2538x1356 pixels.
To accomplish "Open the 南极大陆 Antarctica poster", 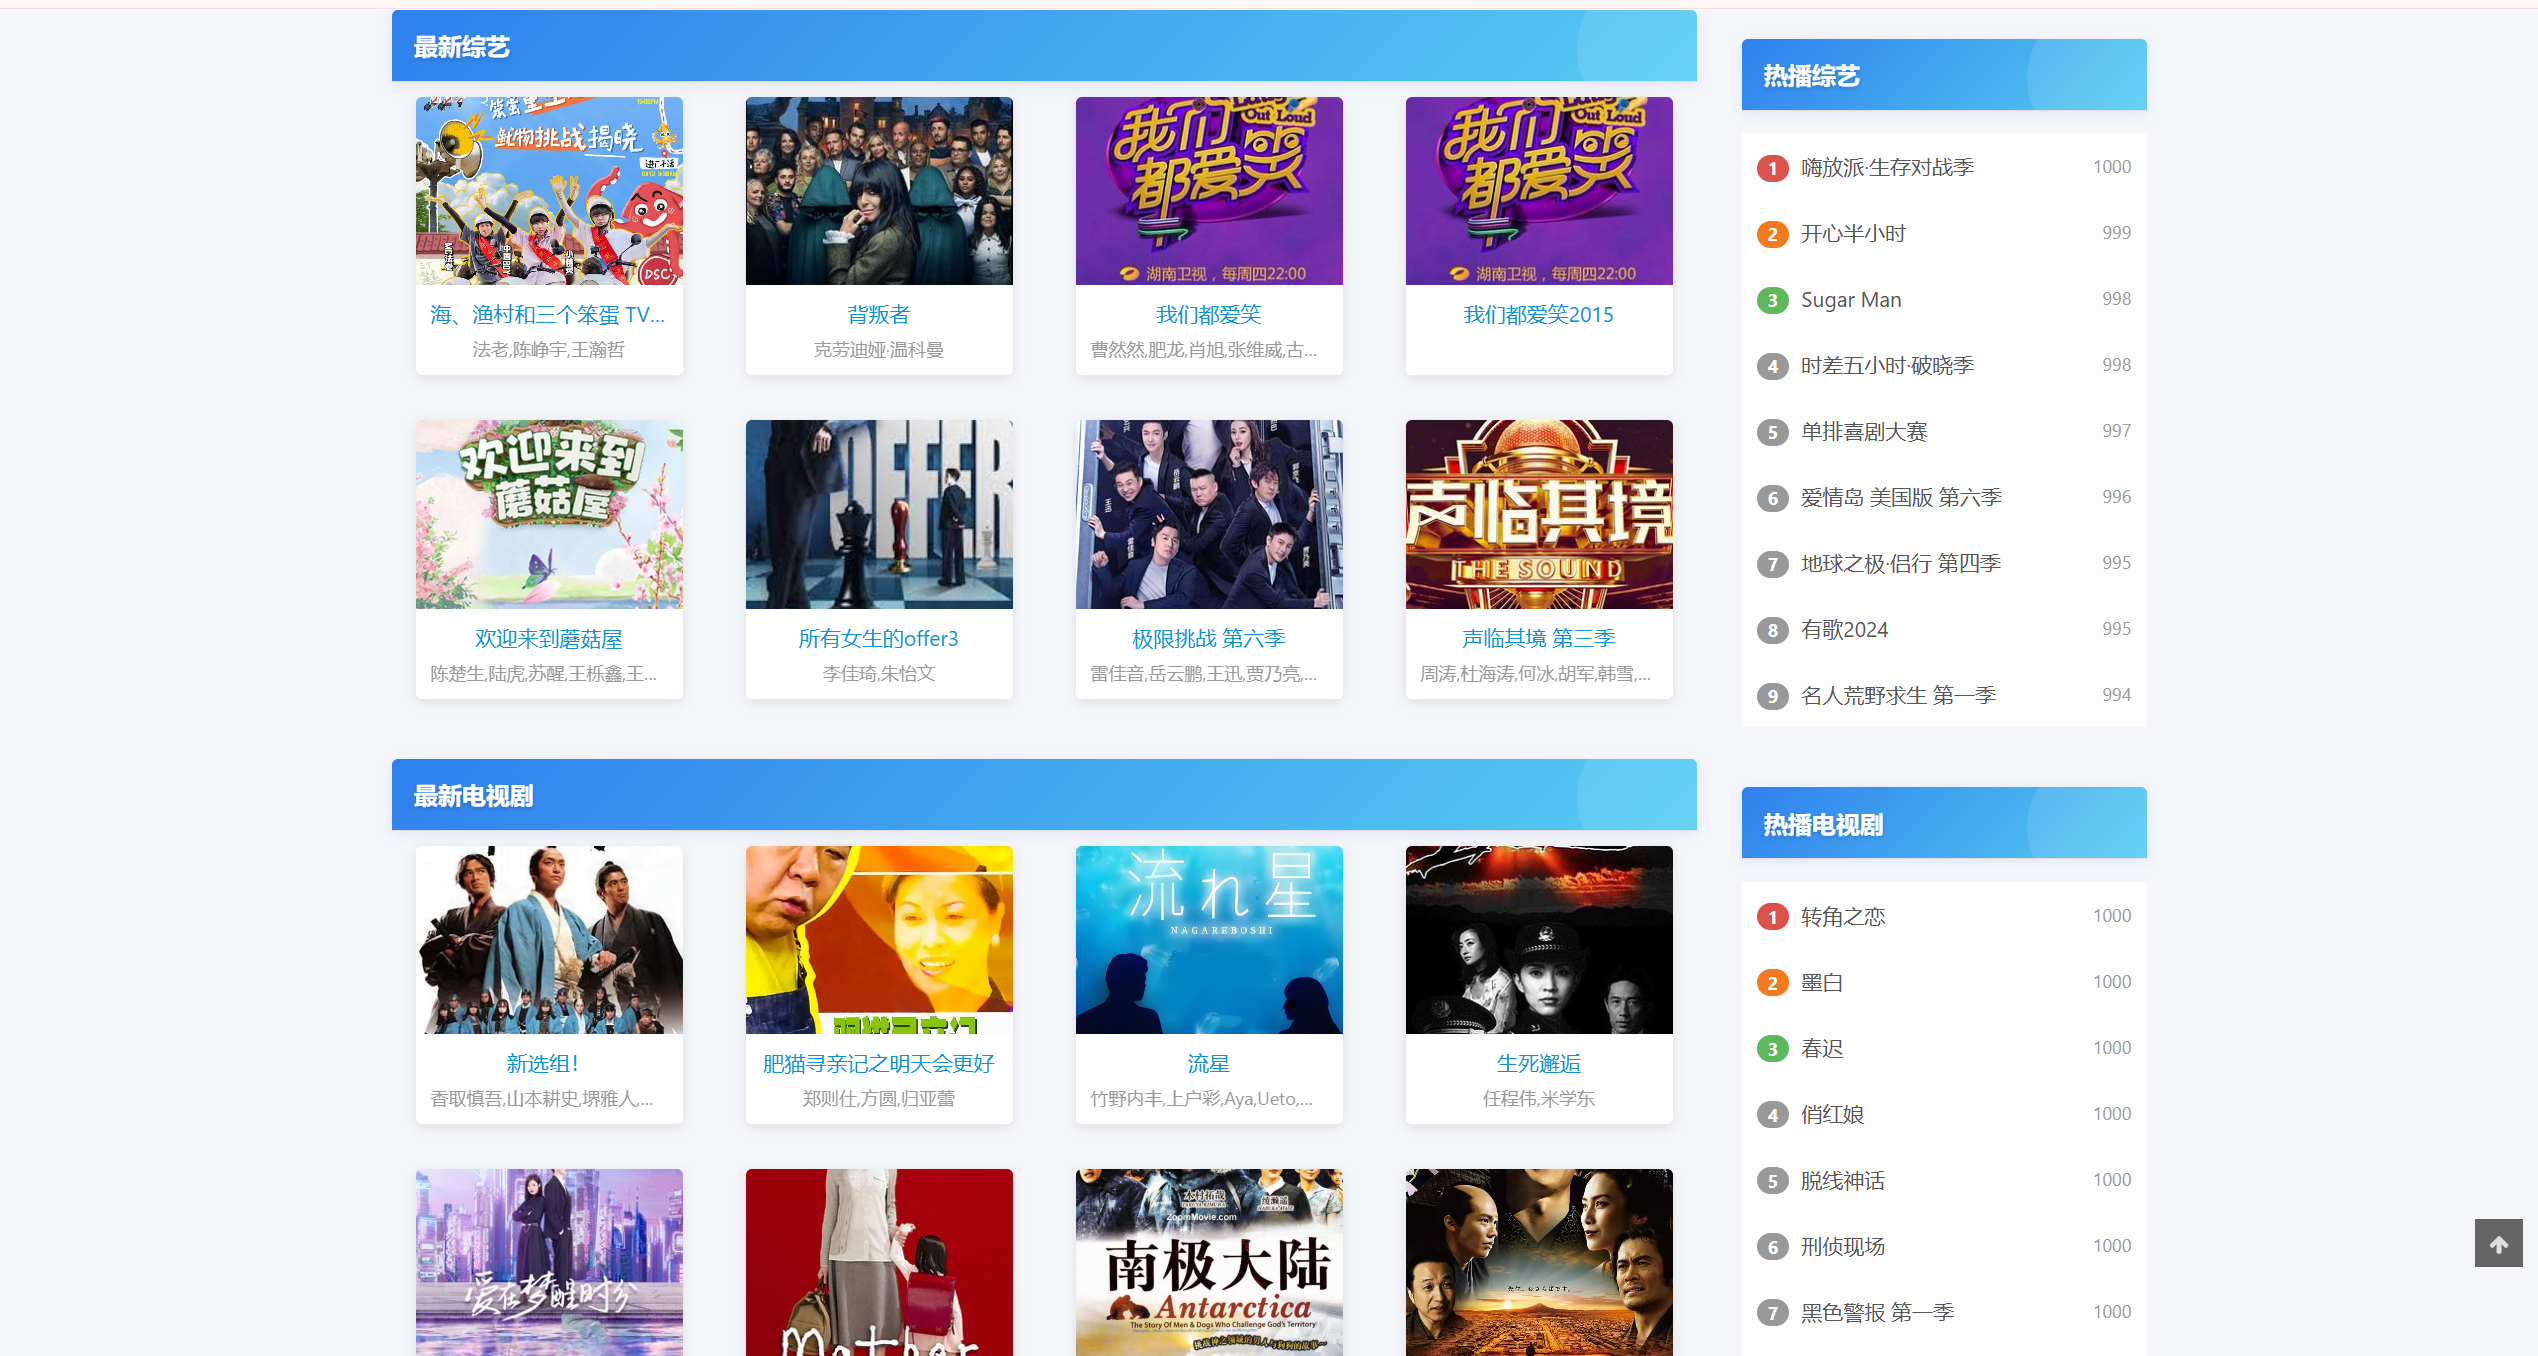I will click(x=1208, y=1262).
